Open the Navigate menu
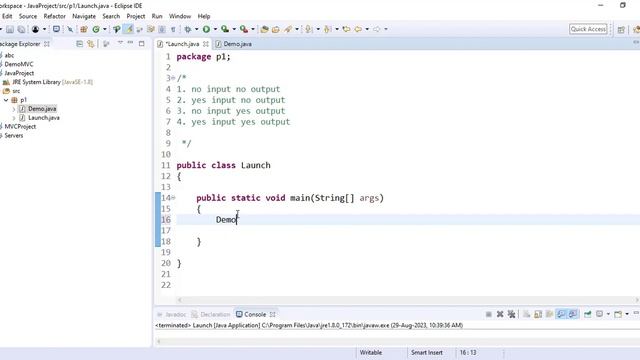The height and width of the screenshot is (360, 640). (84, 16)
